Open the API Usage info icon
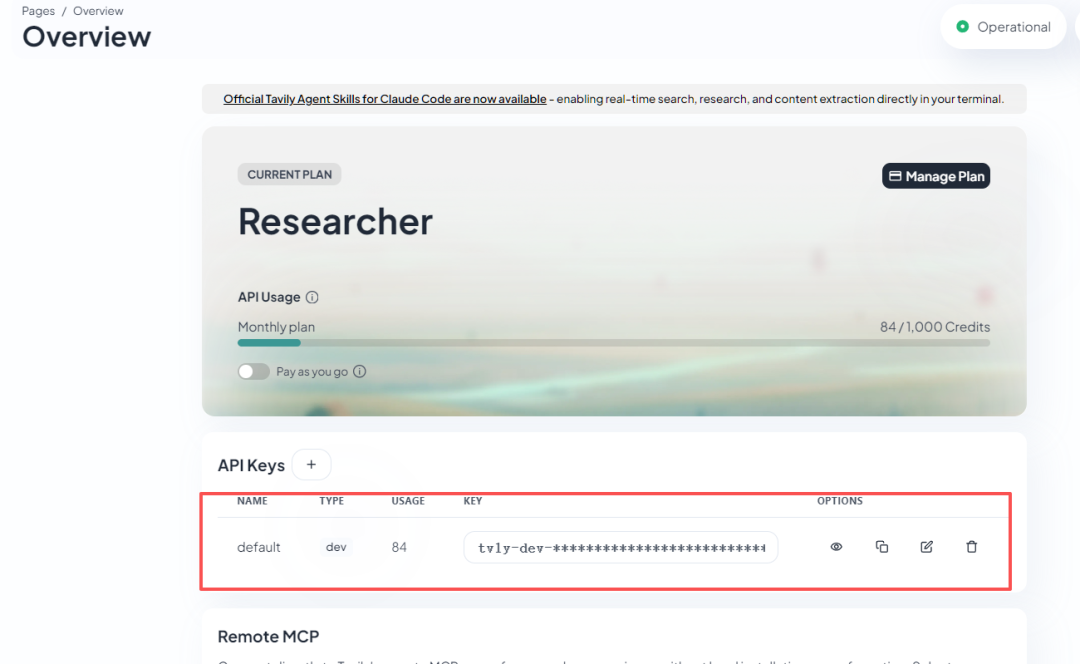This screenshot has height=664, width=1080. tap(312, 298)
